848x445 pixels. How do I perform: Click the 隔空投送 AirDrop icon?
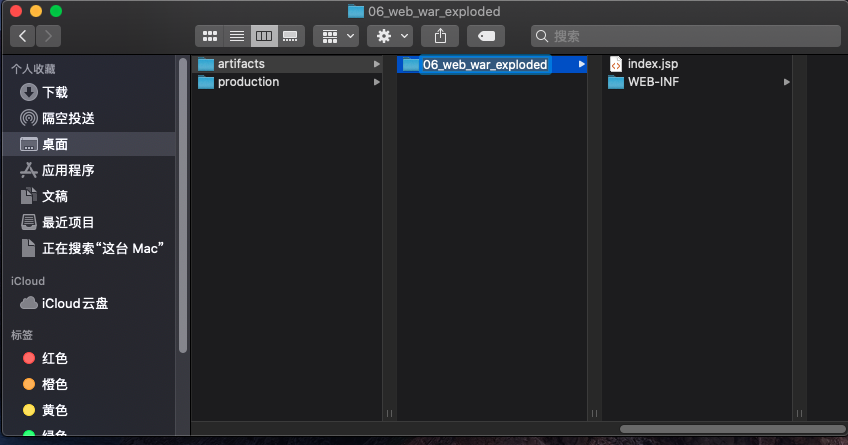click(x=29, y=118)
